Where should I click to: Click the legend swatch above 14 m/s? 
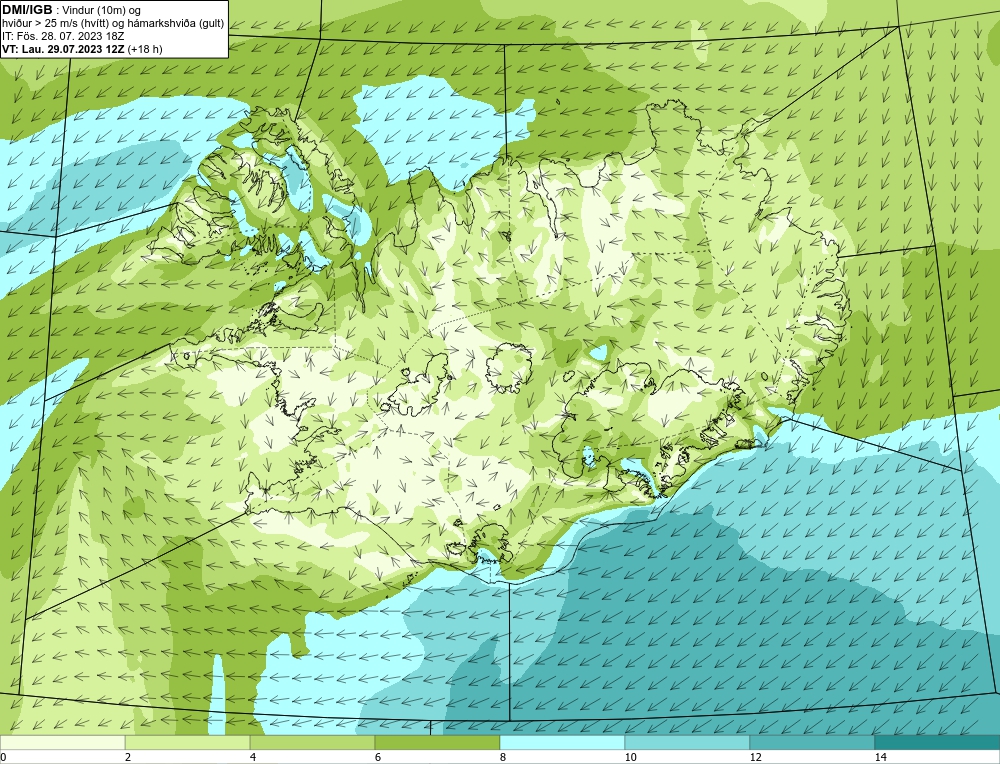[x=938, y=743]
